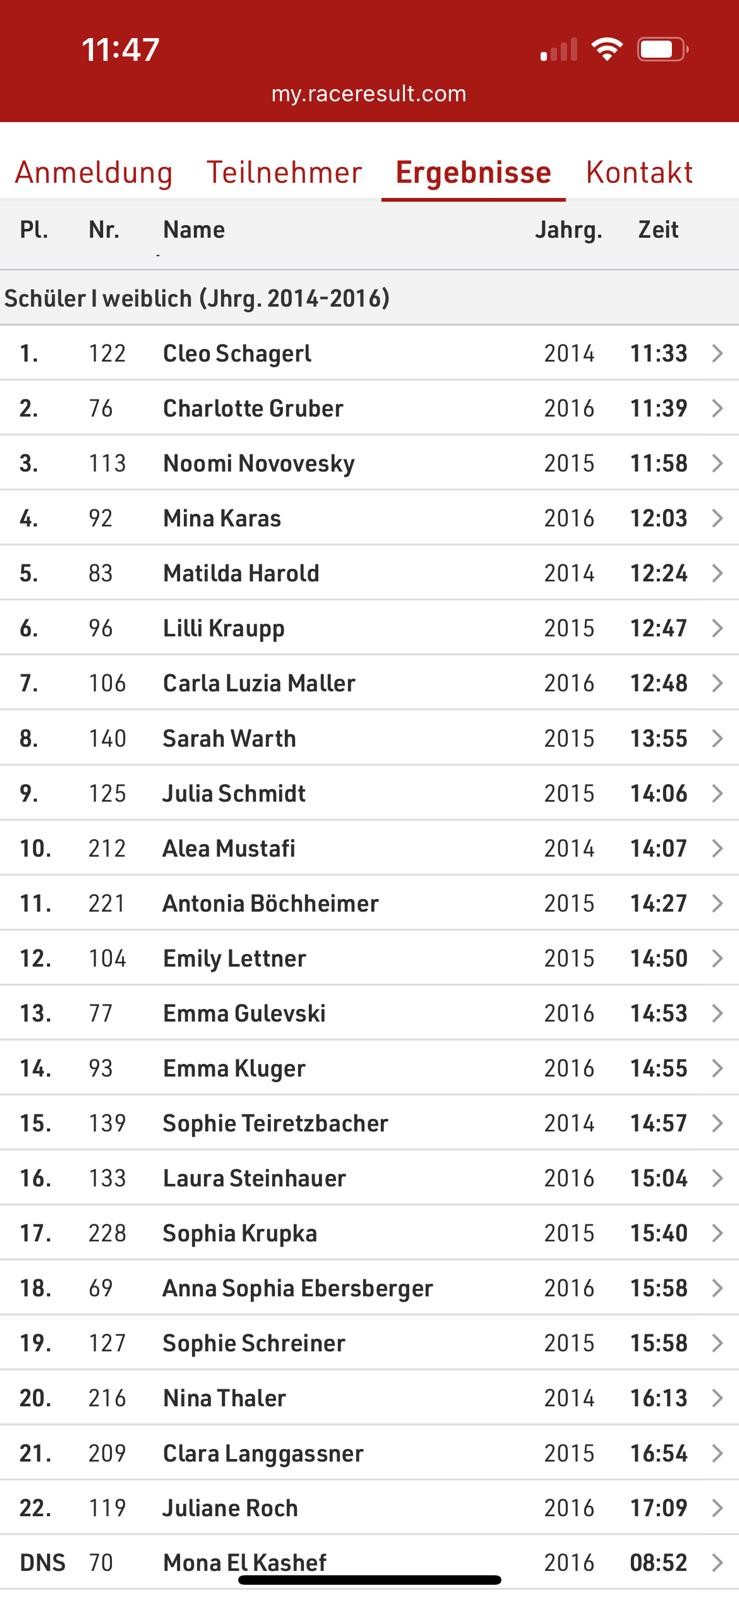Open details chevron for Cleo Schagerl
This screenshot has width=739, height=1600.
(717, 353)
